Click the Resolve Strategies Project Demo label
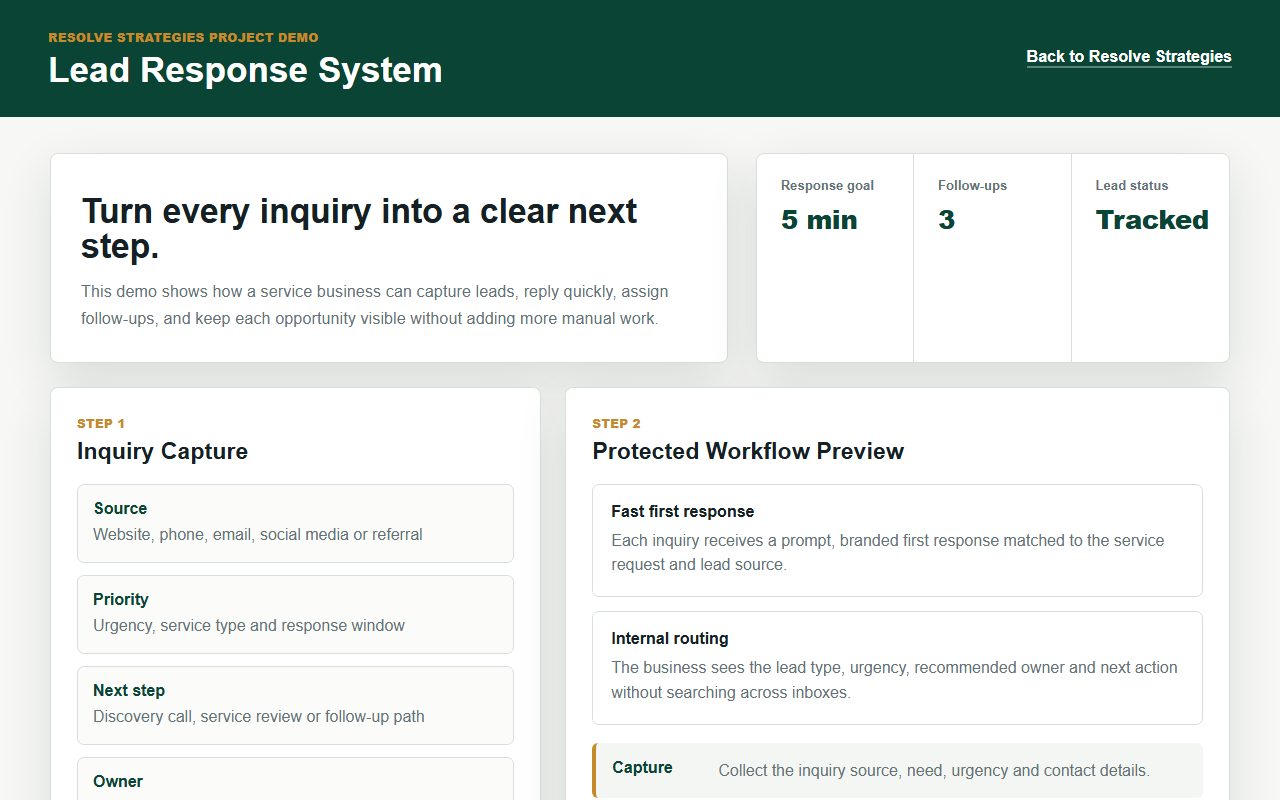The width and height of the screenshot is (1280, 800). tap(184, 38)
